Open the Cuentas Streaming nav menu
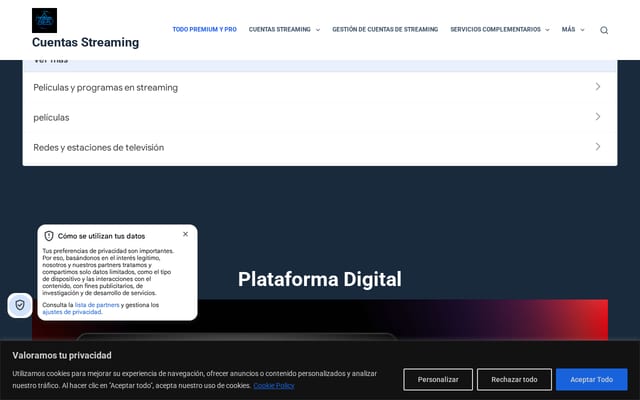640x400 pixels. pyautogui.click(x=280, y=29)
